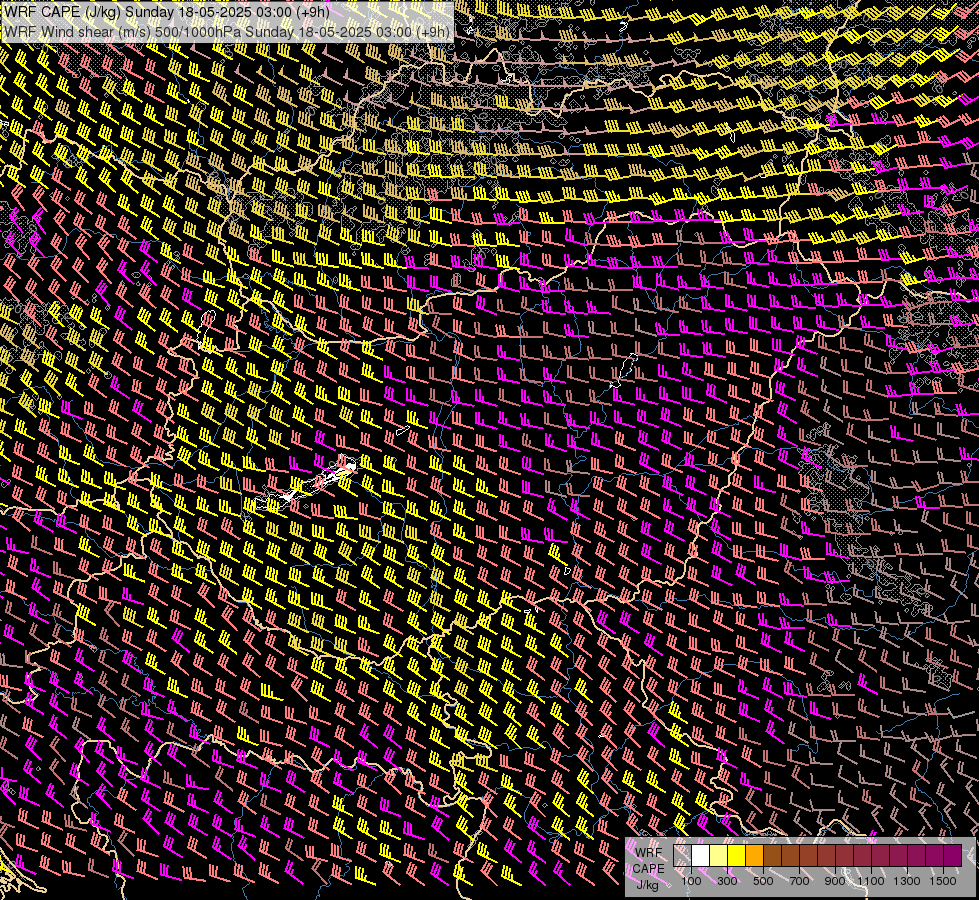This screenshot has width=979, height=900.
Task: Click the '1100' legend tick label
Action: click(x=871, y=881)
